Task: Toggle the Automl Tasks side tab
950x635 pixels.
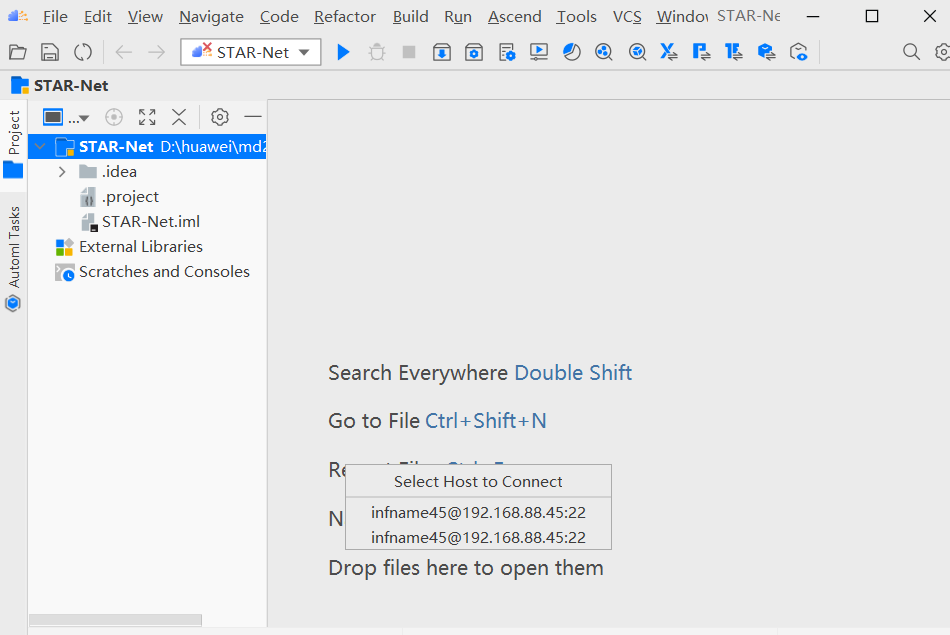Action: [13, 258]
